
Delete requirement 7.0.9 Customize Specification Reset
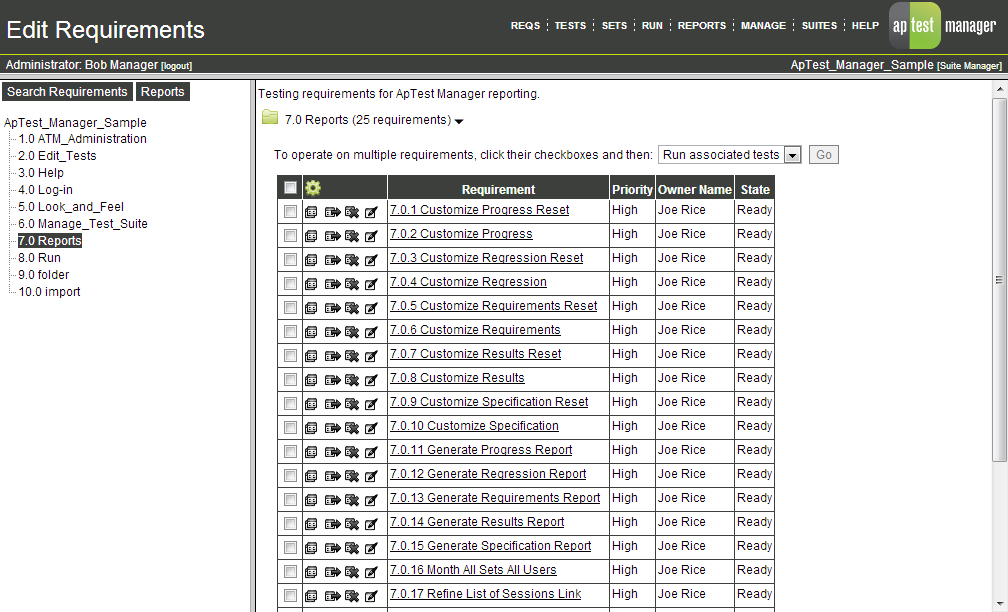pos(352,404)
